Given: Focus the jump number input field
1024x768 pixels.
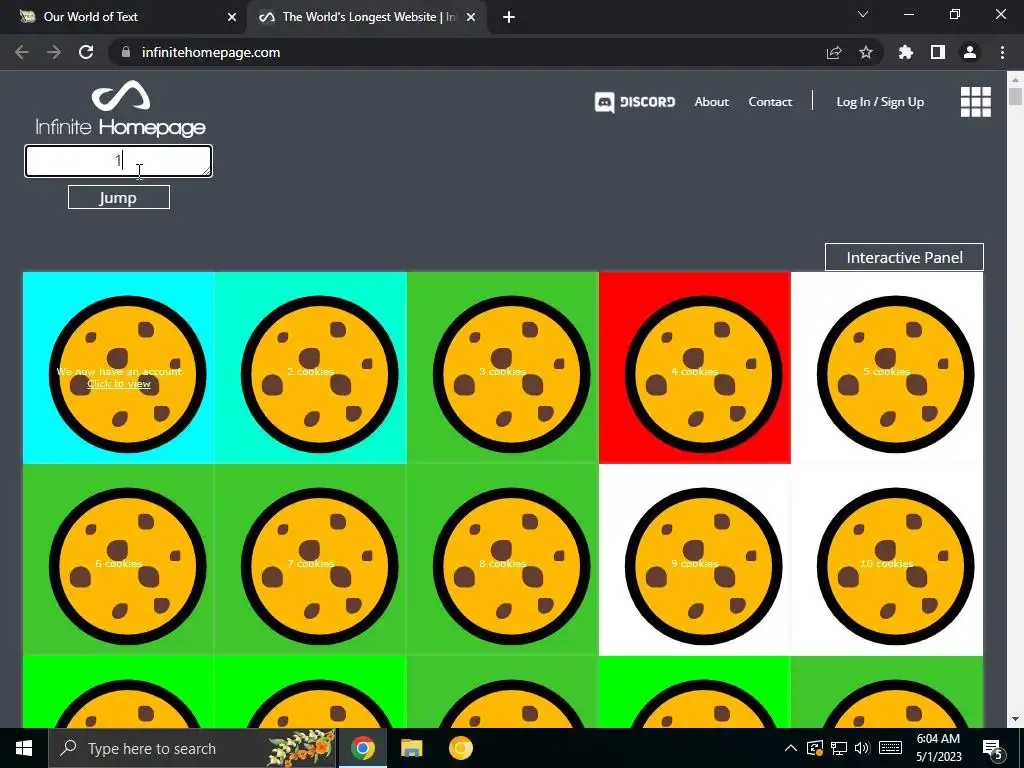Looking at the screenshot, I should pos(119,161).
